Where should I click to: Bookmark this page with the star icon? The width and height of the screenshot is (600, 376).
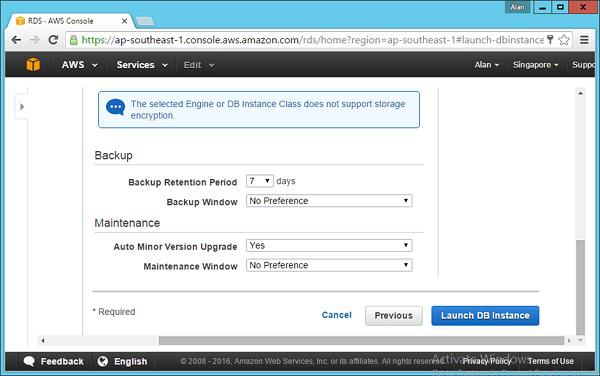(564, 40)
